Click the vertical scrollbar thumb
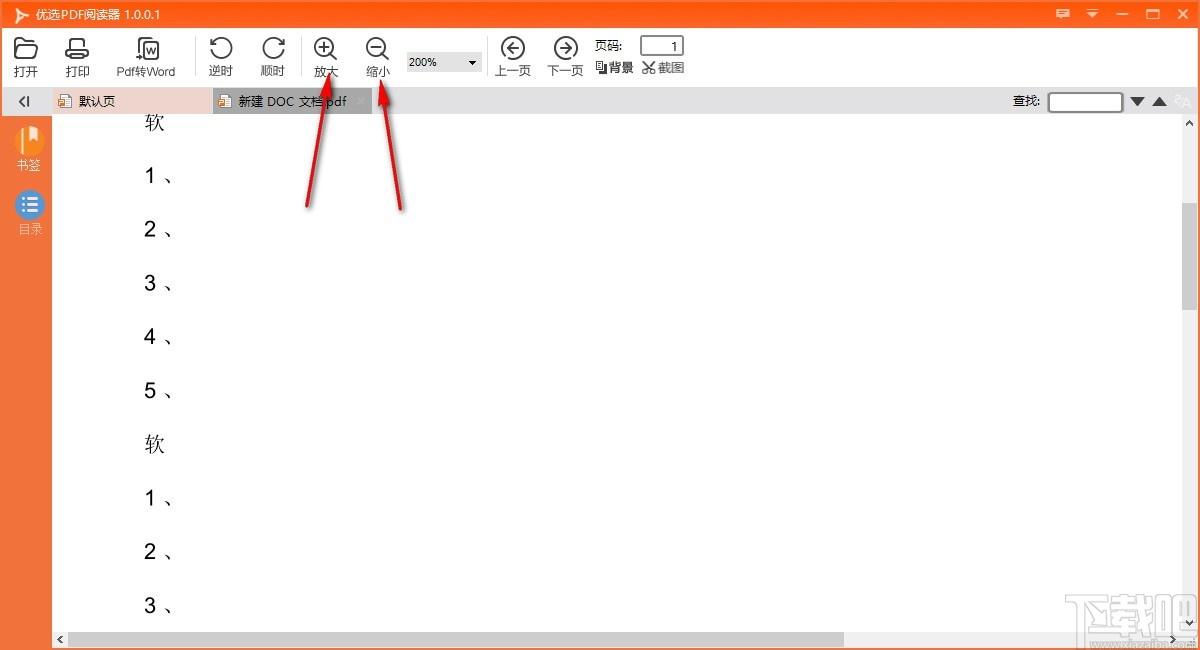The image size is (1200, 650). [x=1189, y=256]
